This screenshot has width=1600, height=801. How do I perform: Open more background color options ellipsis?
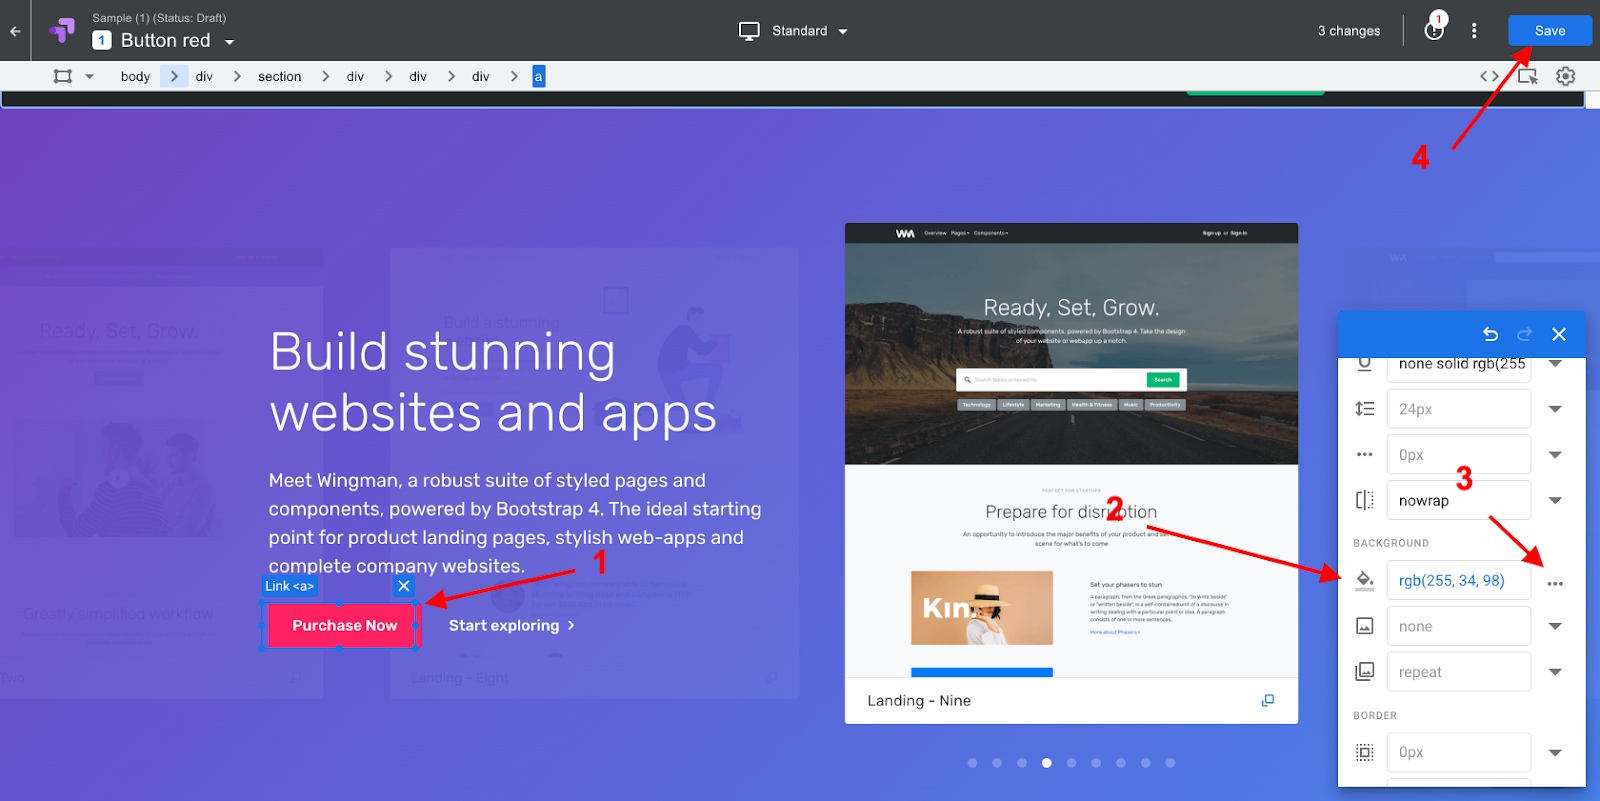(1555, 584)
